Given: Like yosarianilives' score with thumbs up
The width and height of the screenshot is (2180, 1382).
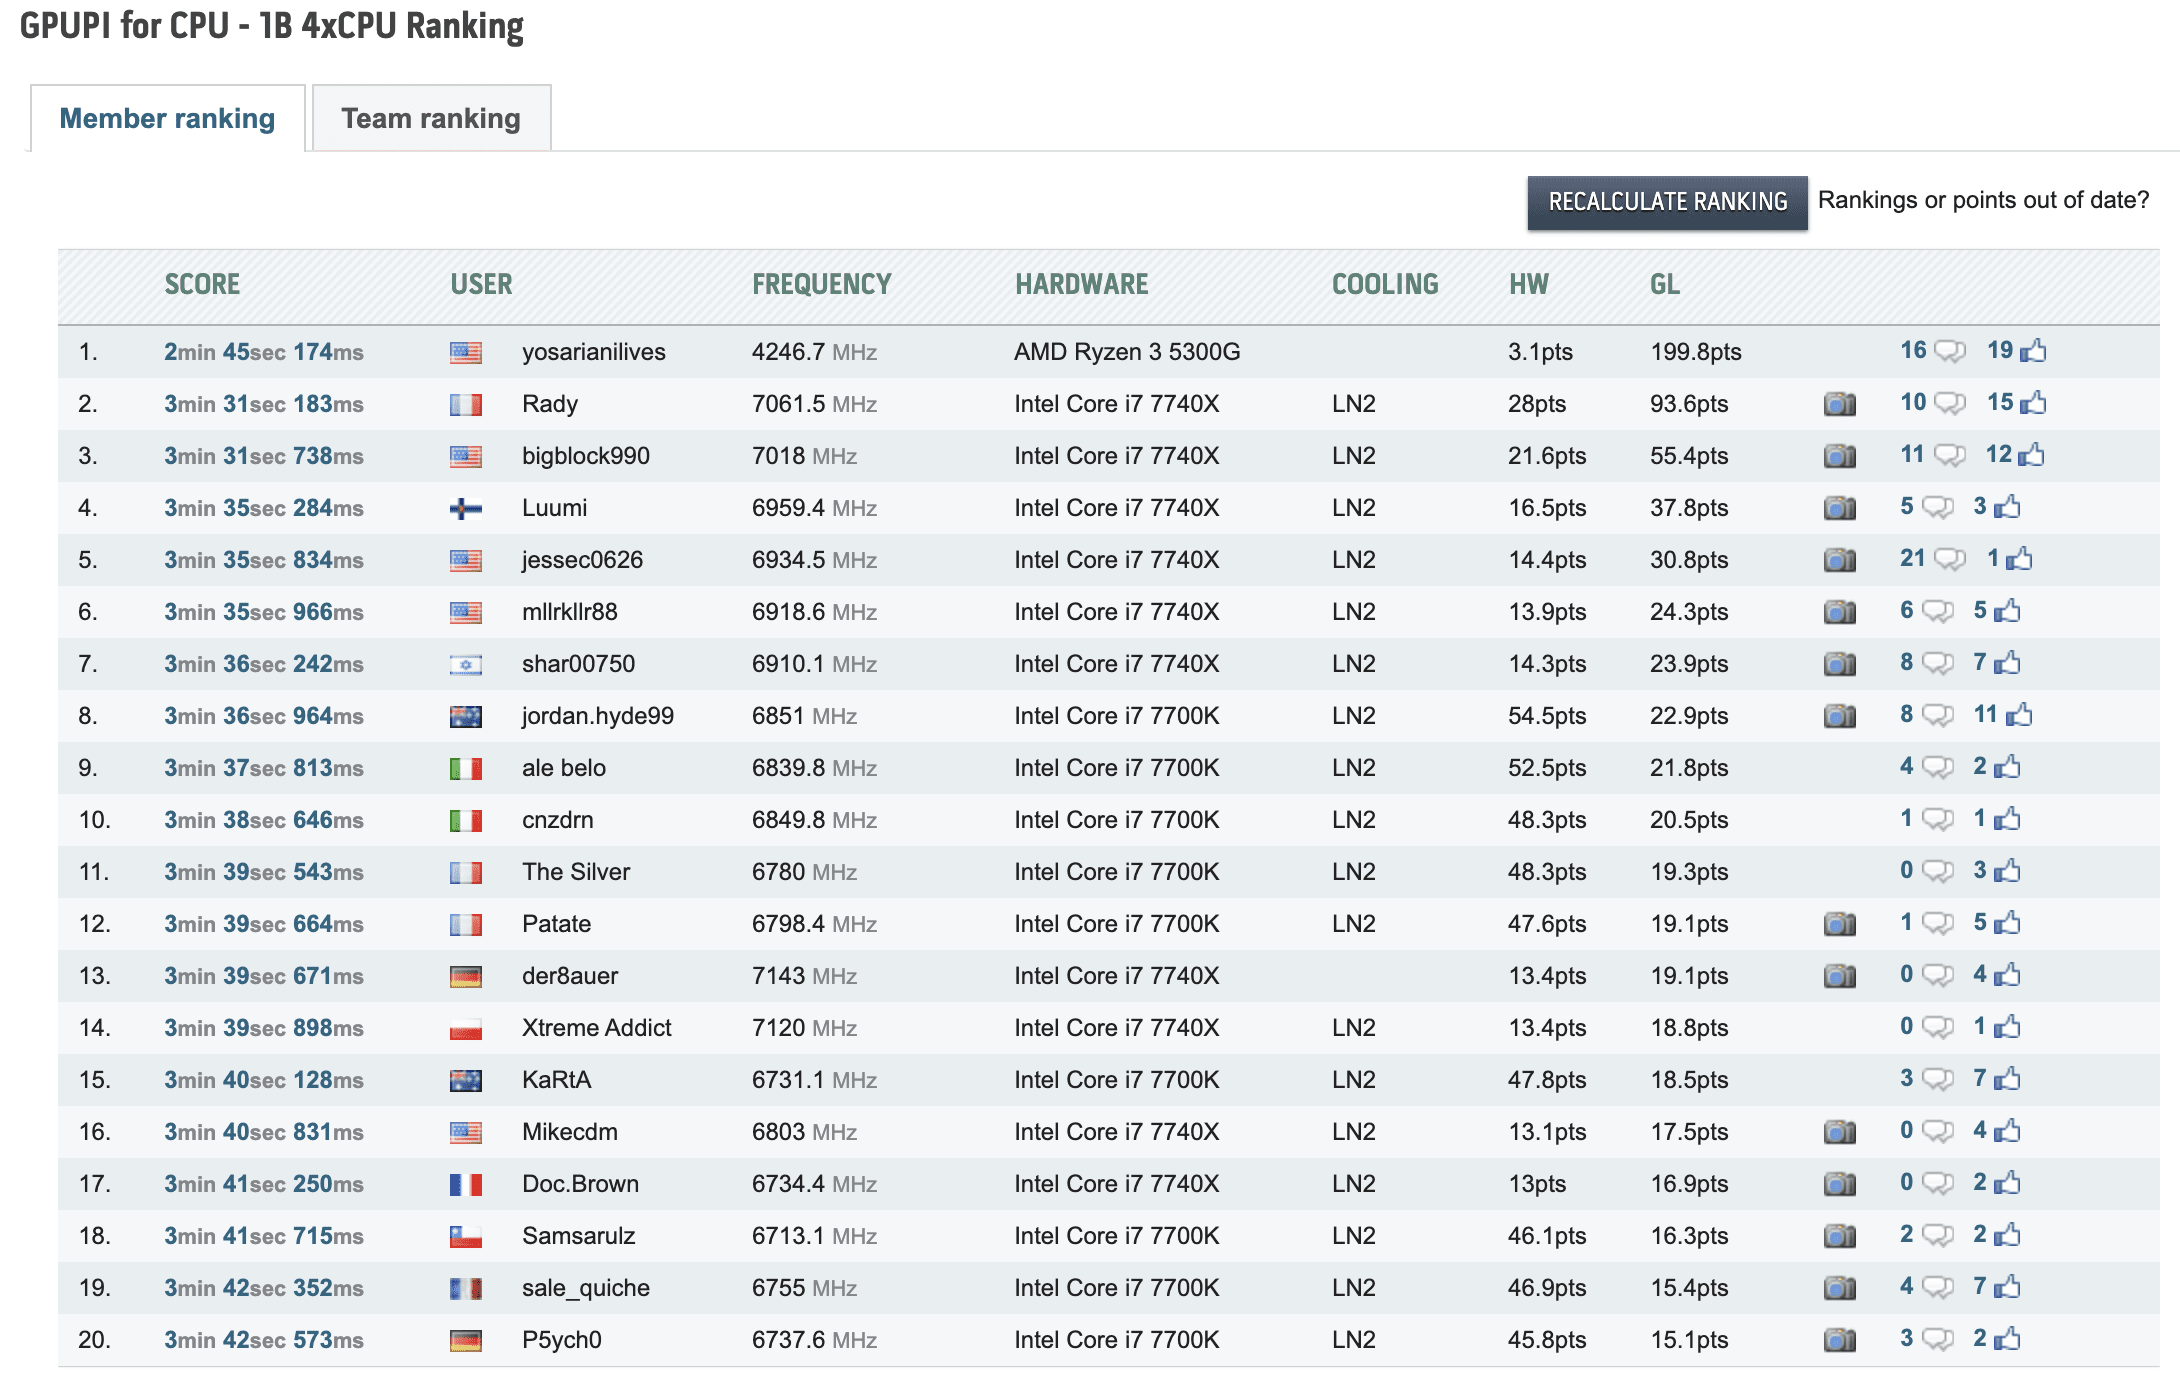Looking at the screenshot, I should [x=2033, y=351].
